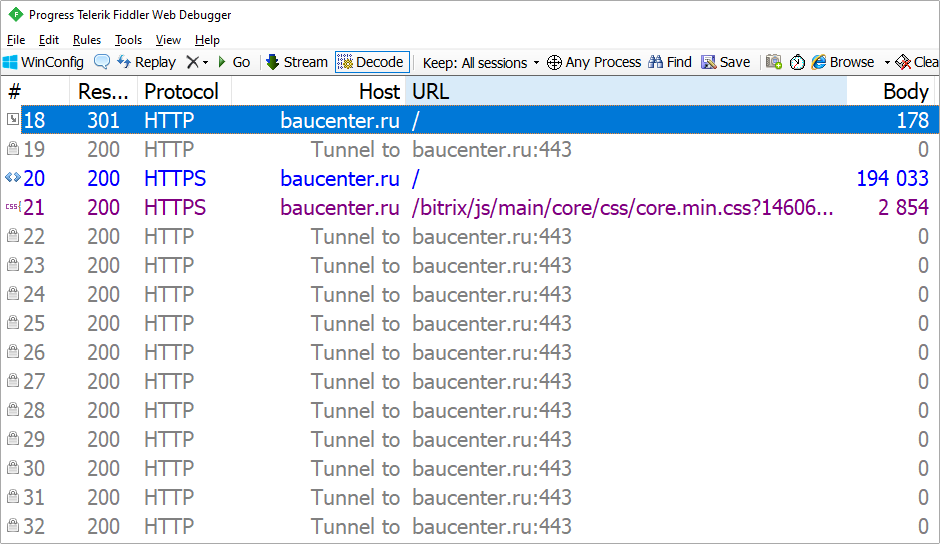Screen dimensions: 940x544
Task: Open the Help menu
Action: point(207,40)
